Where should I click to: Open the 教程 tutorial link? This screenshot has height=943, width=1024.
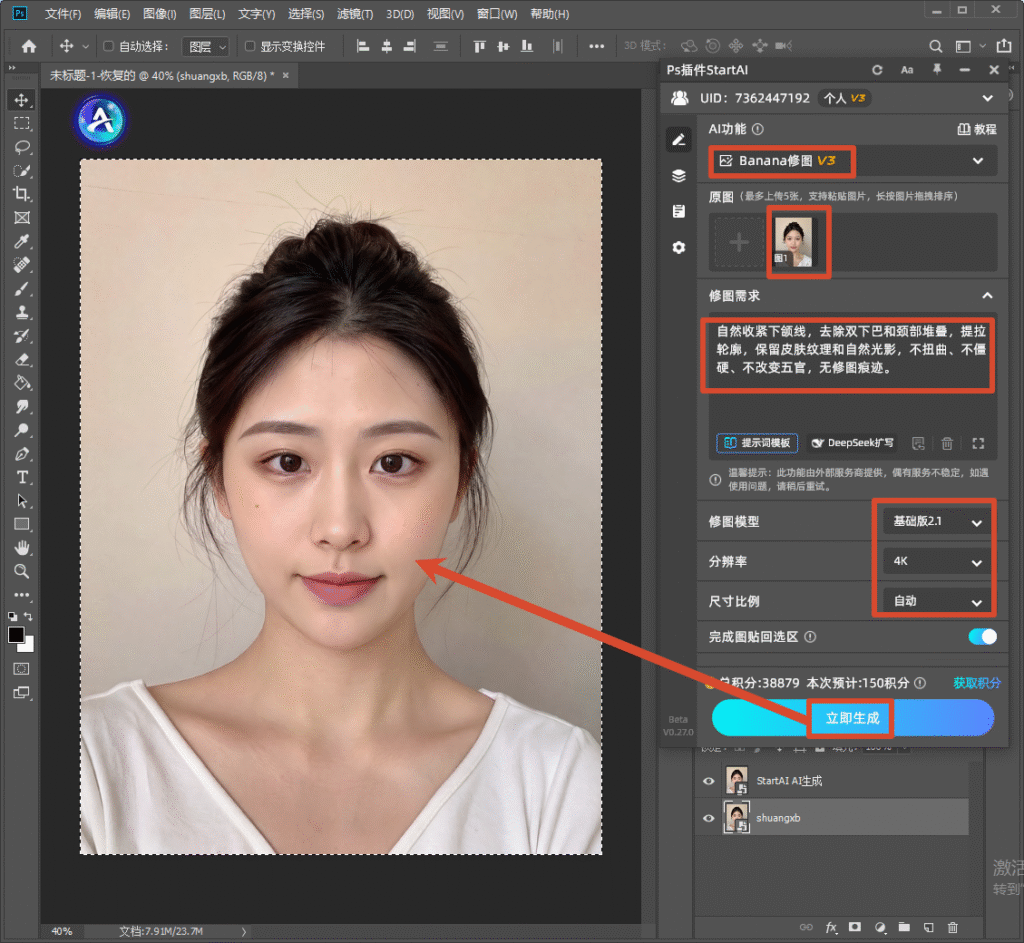(x=977, y=129)
